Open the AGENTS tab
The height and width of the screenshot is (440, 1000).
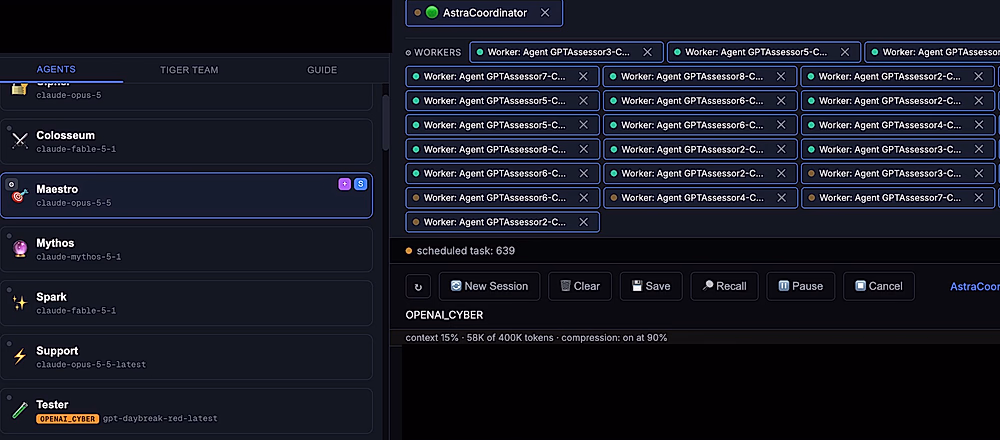(56, 70)
